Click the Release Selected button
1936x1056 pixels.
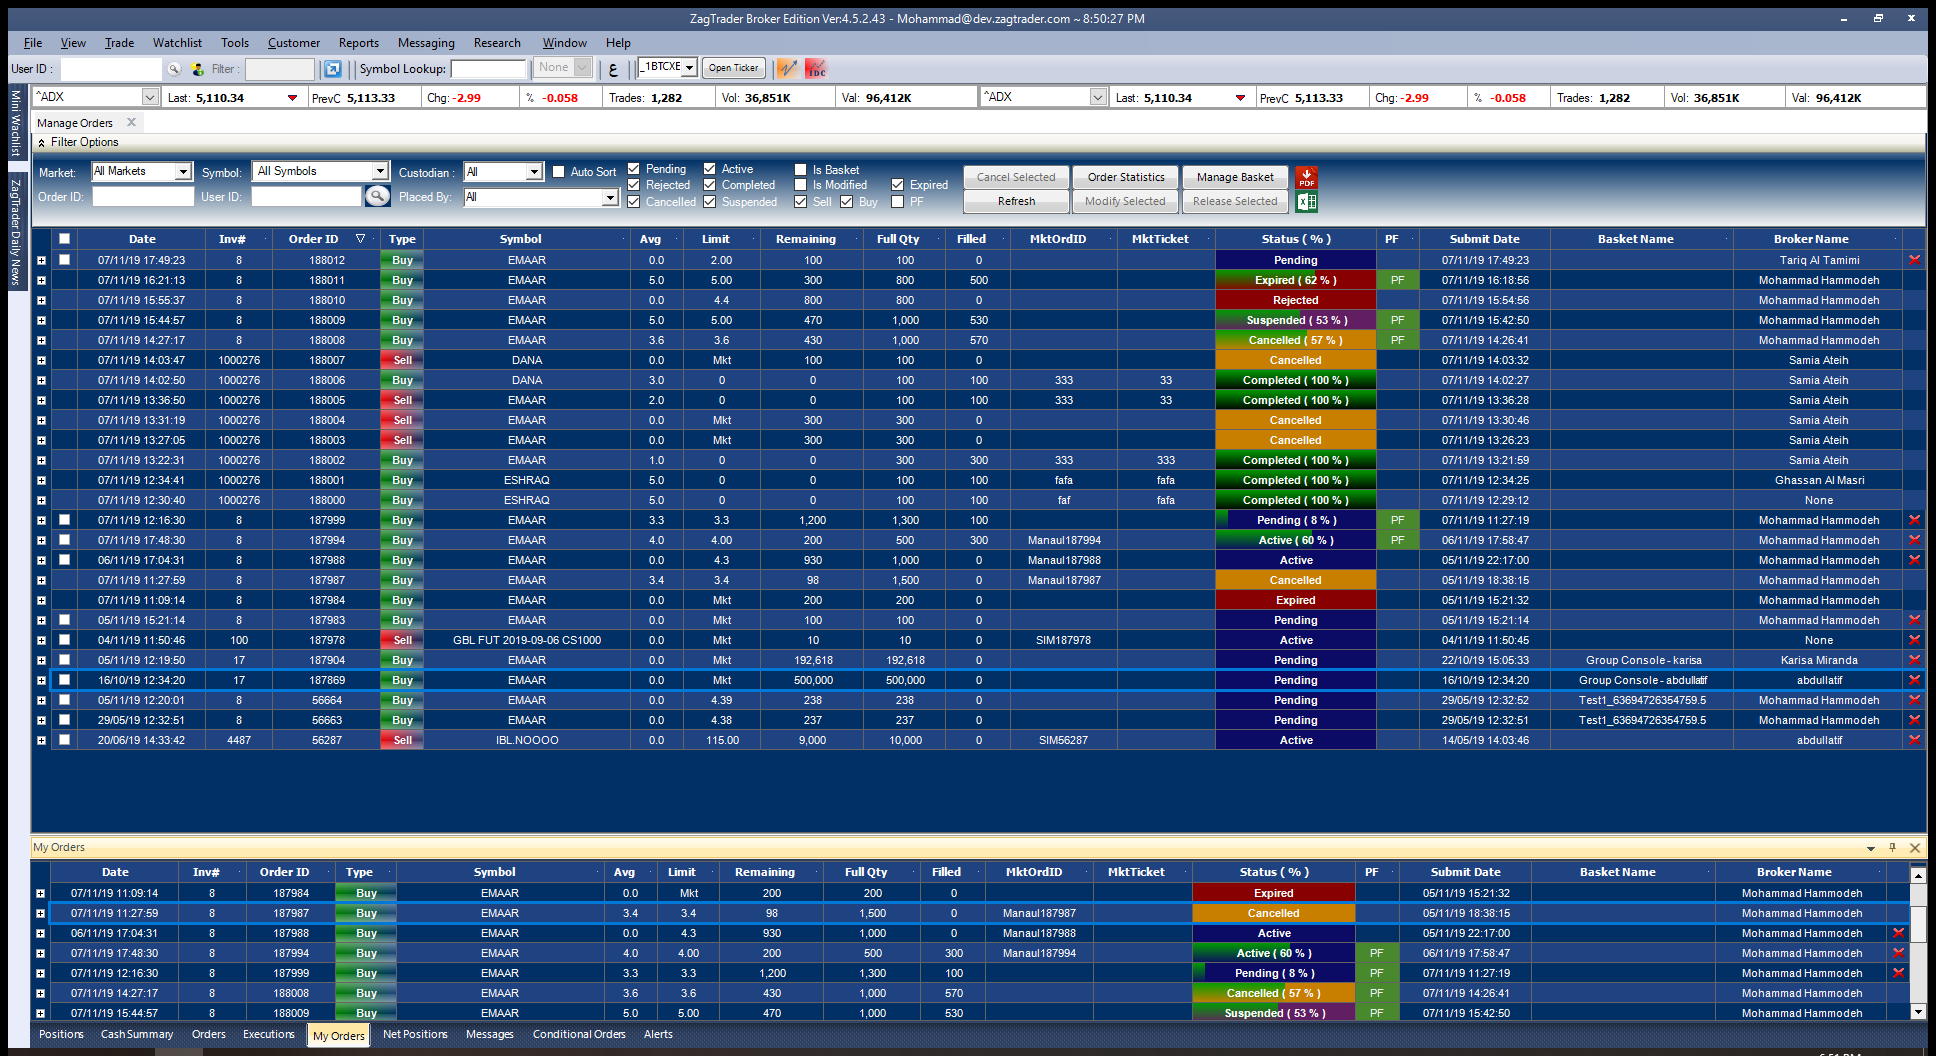click(x=1235, y=201)
